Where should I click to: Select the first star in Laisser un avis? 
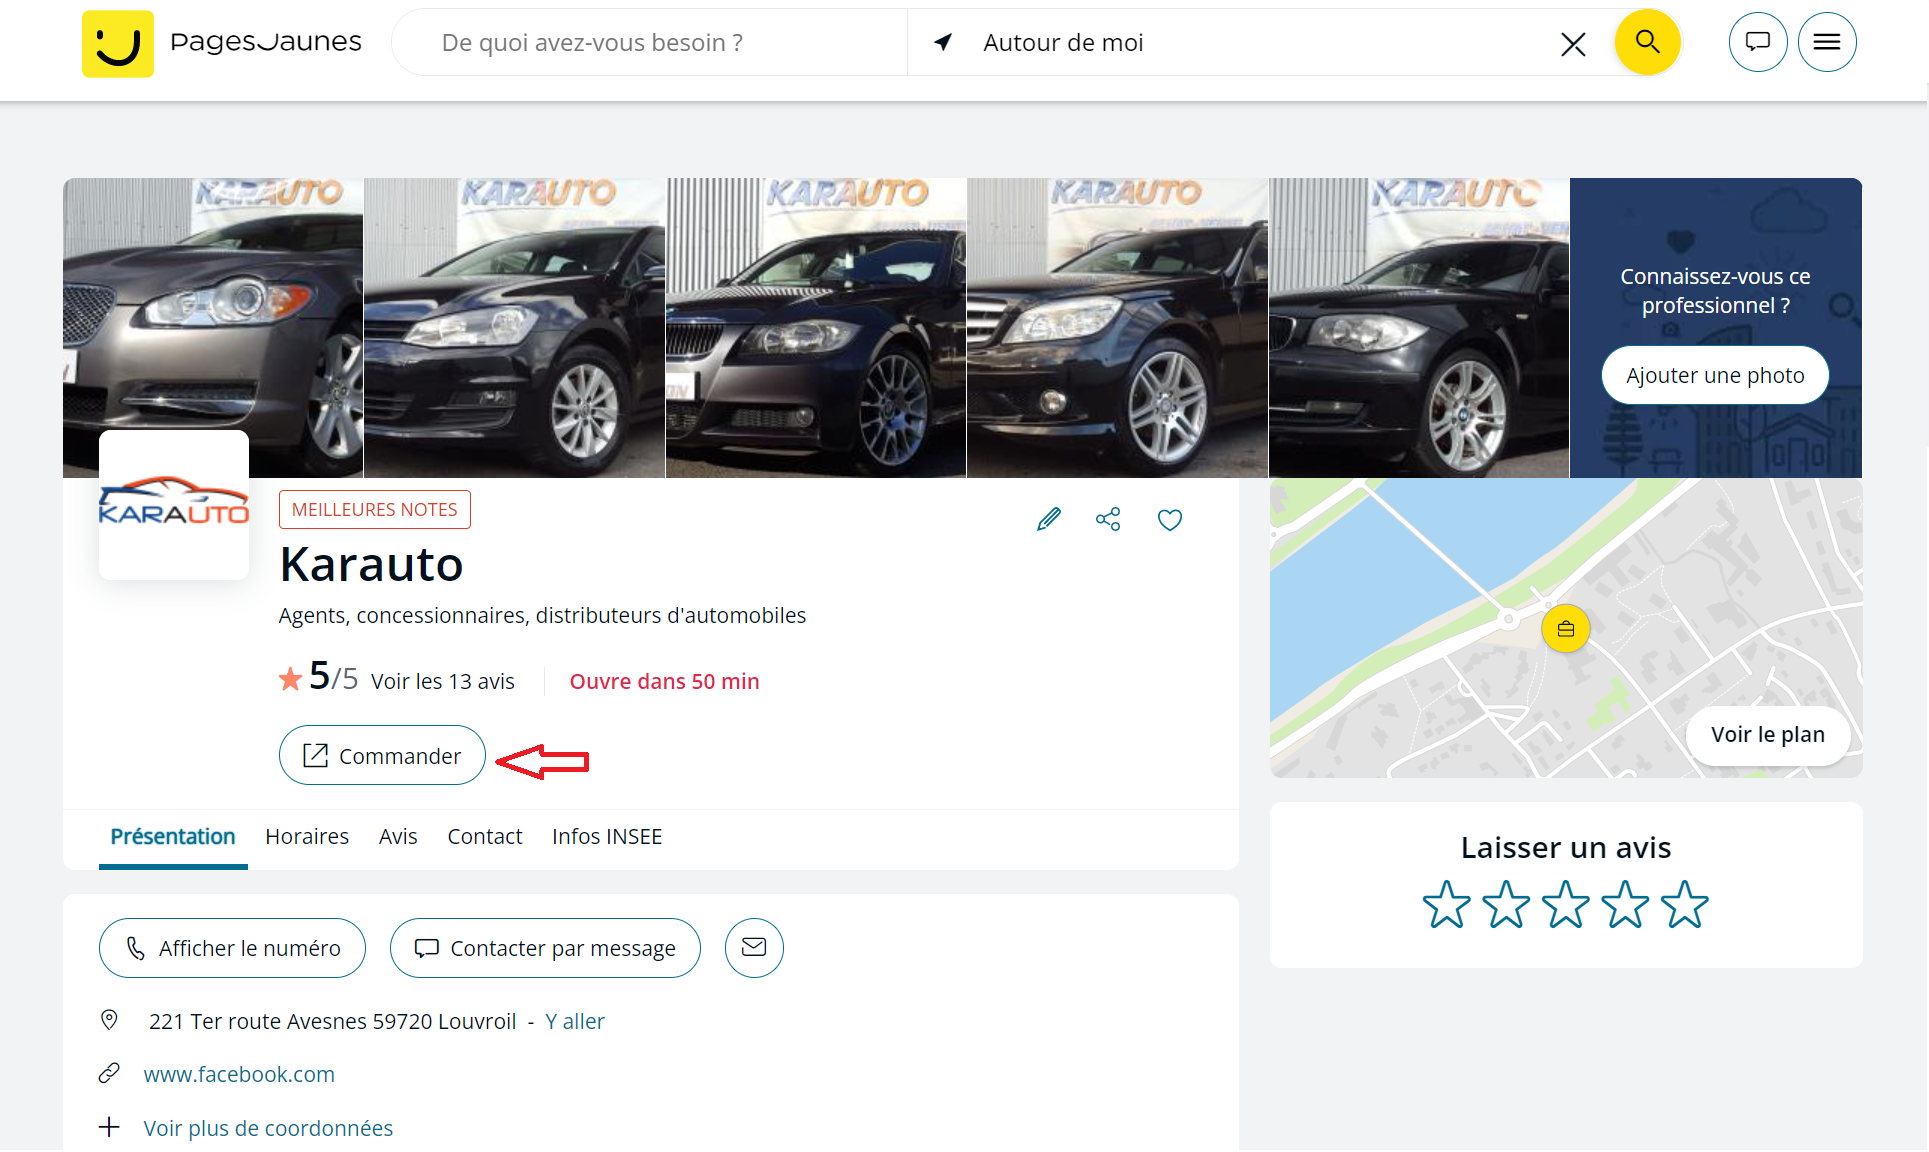(1446, 904)
